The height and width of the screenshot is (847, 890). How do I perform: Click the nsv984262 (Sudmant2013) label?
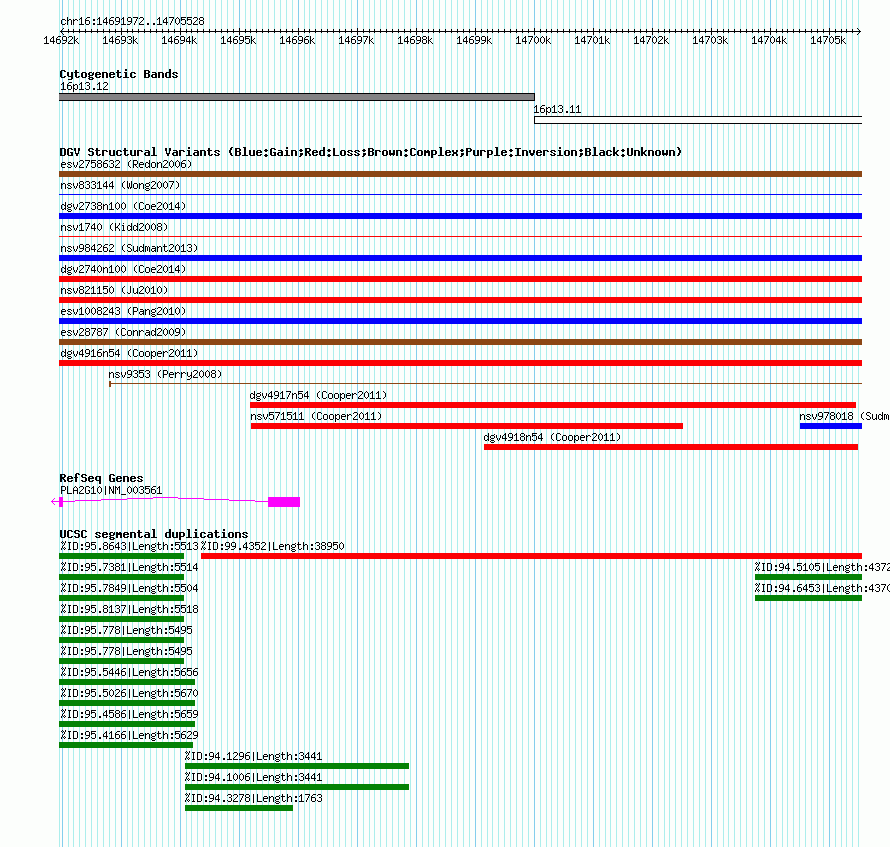tap(129, 248)
